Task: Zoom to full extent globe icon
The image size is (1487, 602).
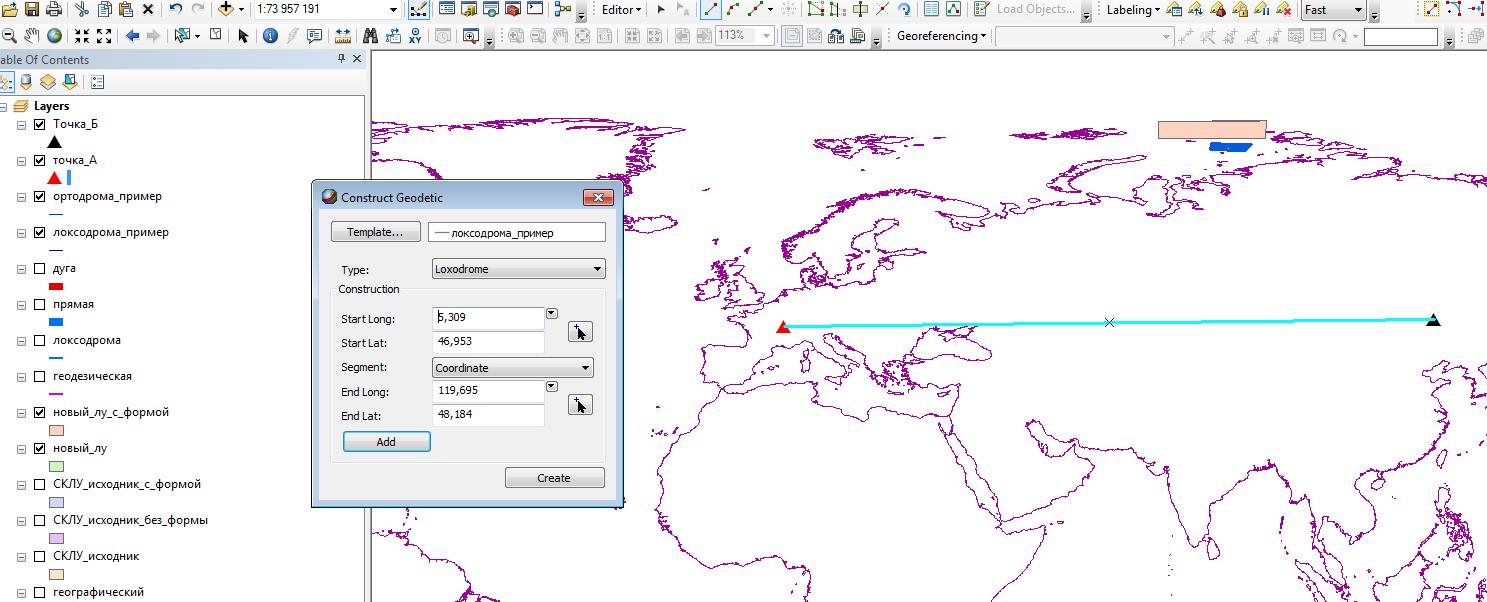Action: pos(54,36)
